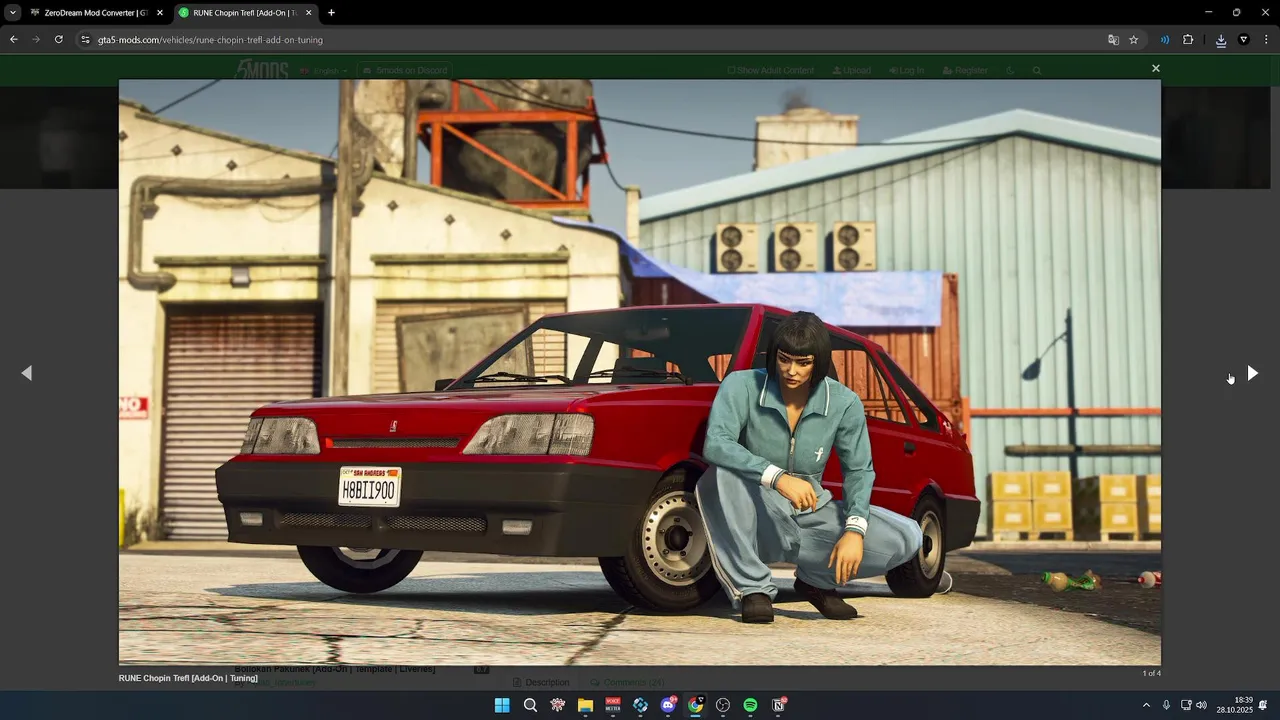Open Windows taskbar search
This screenshot has width=1280, height=720.
click(x=530, y=705)
